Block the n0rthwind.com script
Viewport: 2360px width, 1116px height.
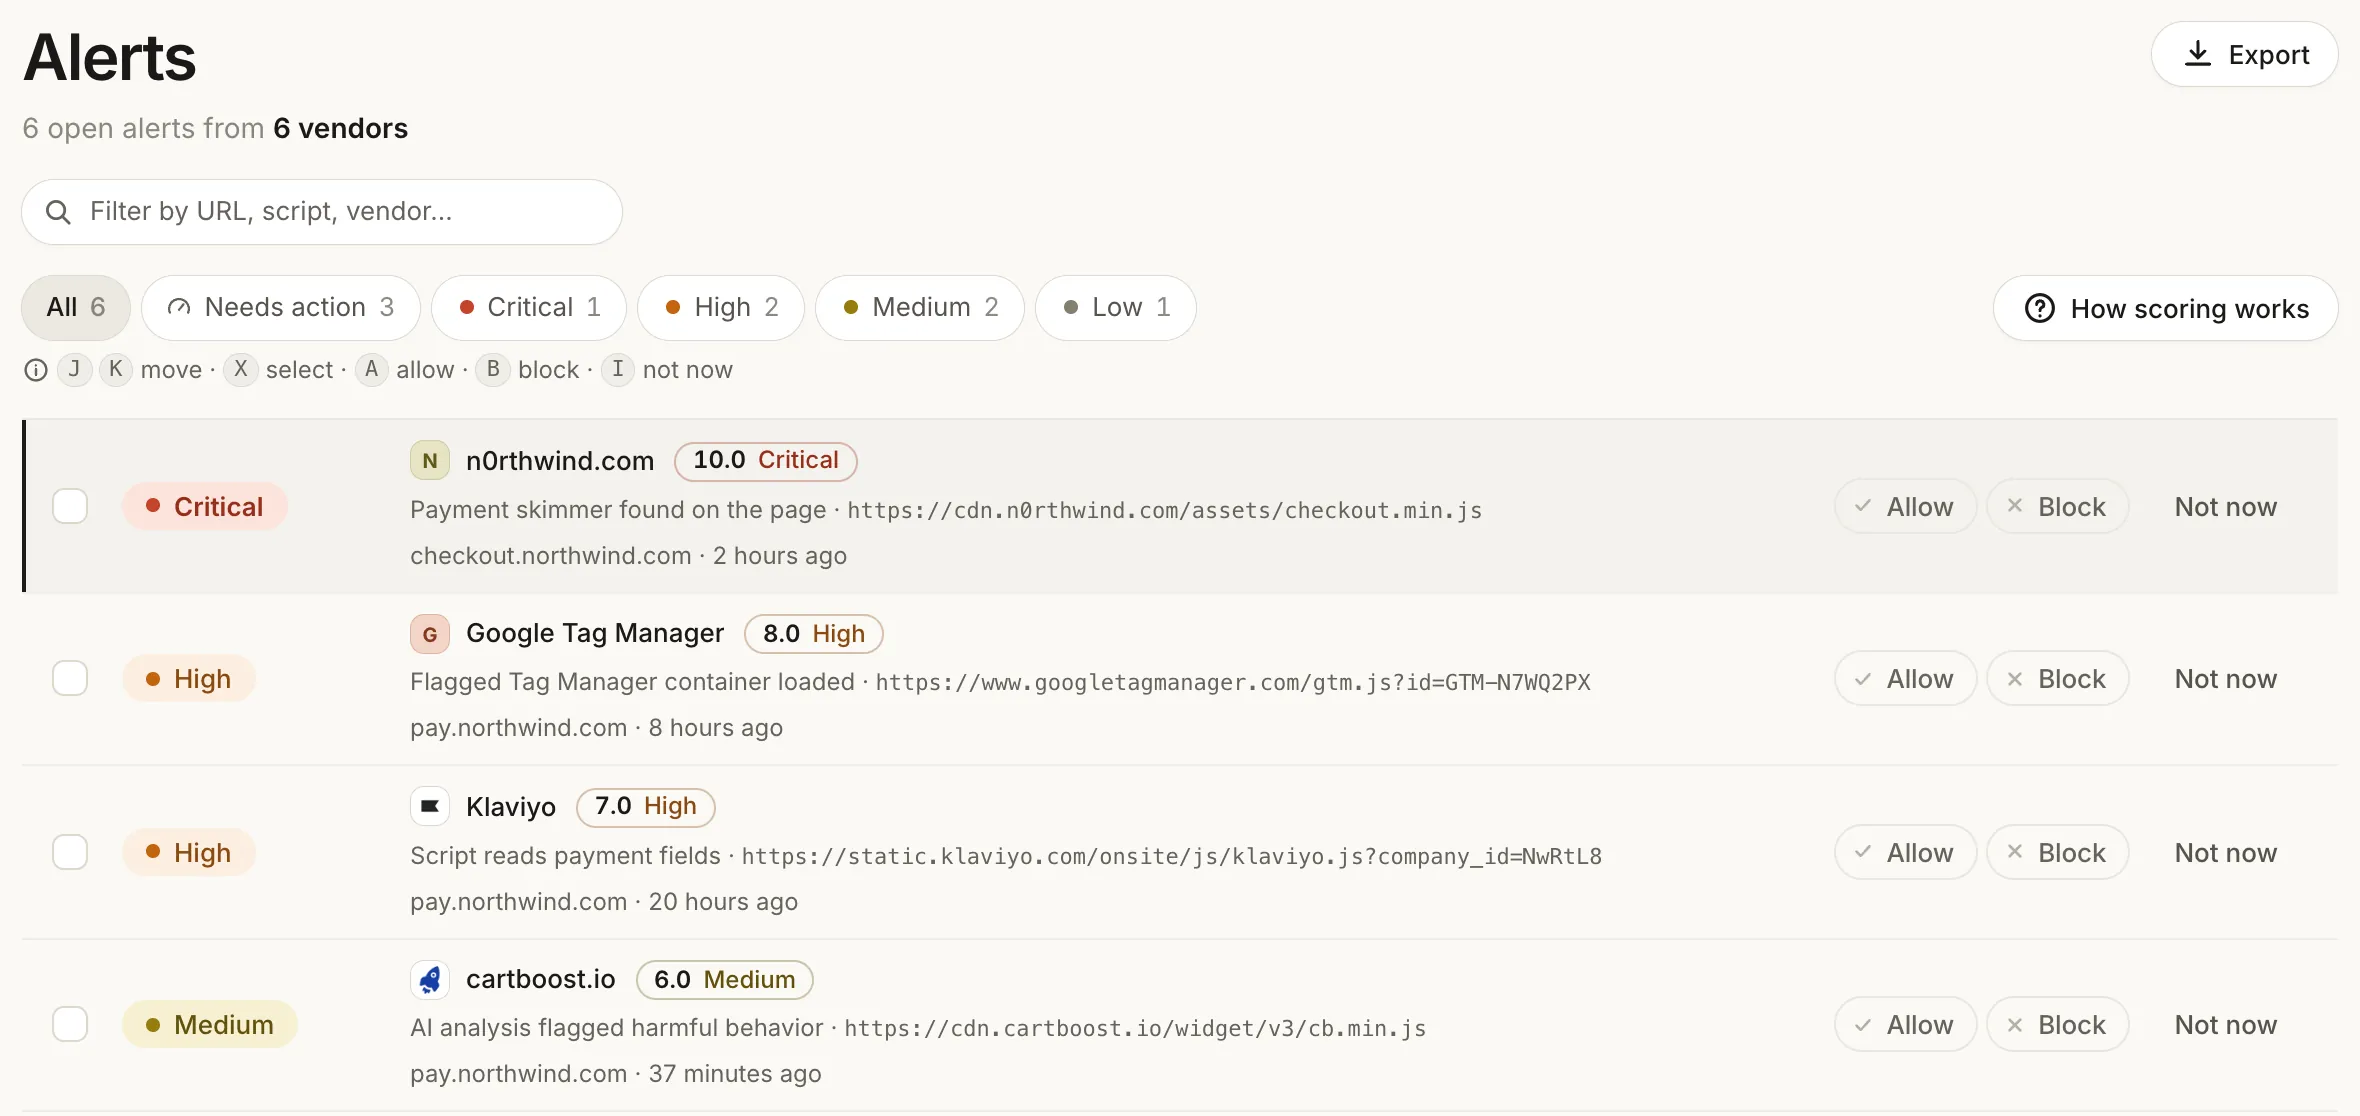pos(2058,507)
